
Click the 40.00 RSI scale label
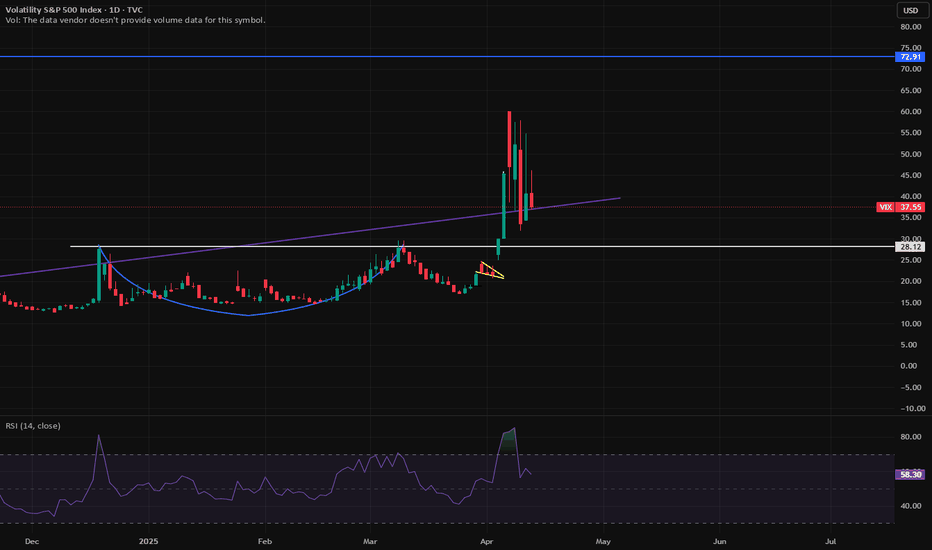coord(911,506)
